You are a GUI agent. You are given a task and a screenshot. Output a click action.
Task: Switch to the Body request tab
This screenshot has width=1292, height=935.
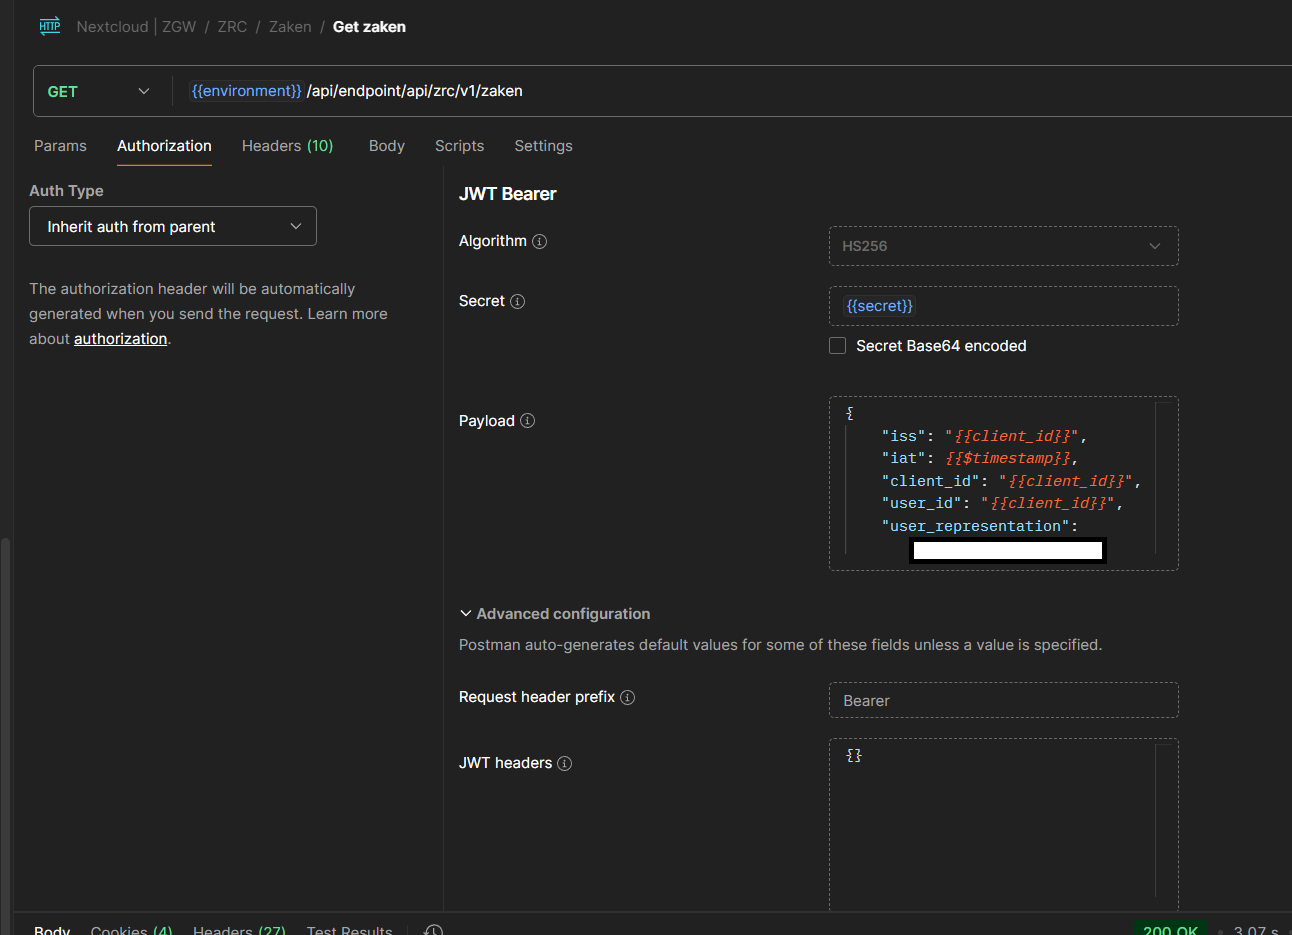[x=387, y=146]
